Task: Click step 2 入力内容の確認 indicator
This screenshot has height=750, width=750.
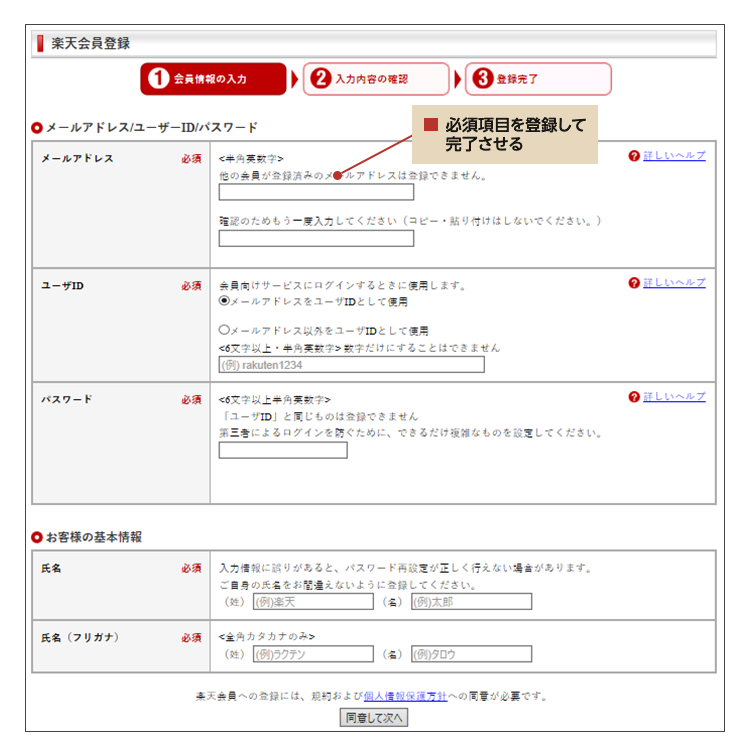Action: tap(376, 79)
